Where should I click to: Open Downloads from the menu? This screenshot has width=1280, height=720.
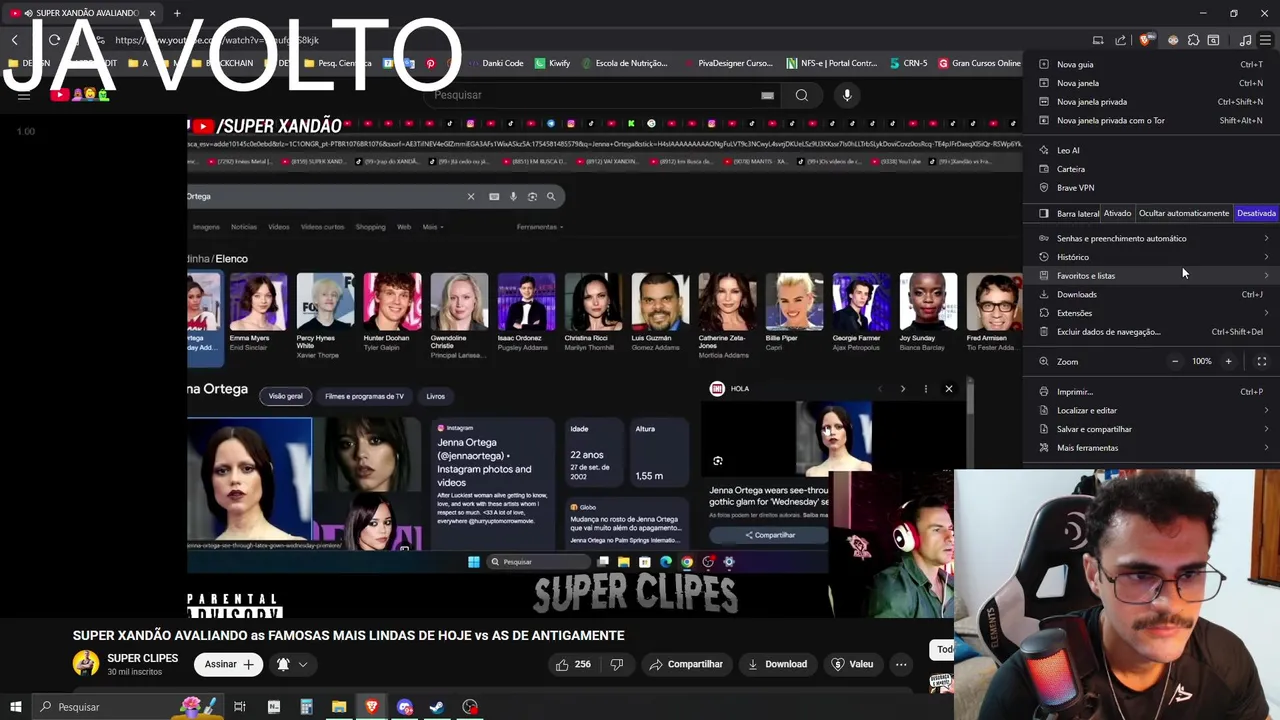click(1152, 294)
